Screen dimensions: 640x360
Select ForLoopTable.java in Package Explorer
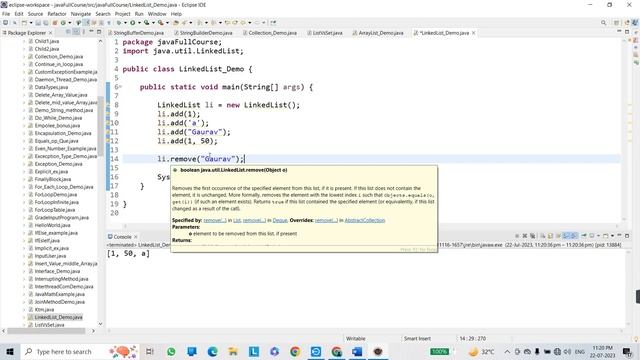pos(55,210)
